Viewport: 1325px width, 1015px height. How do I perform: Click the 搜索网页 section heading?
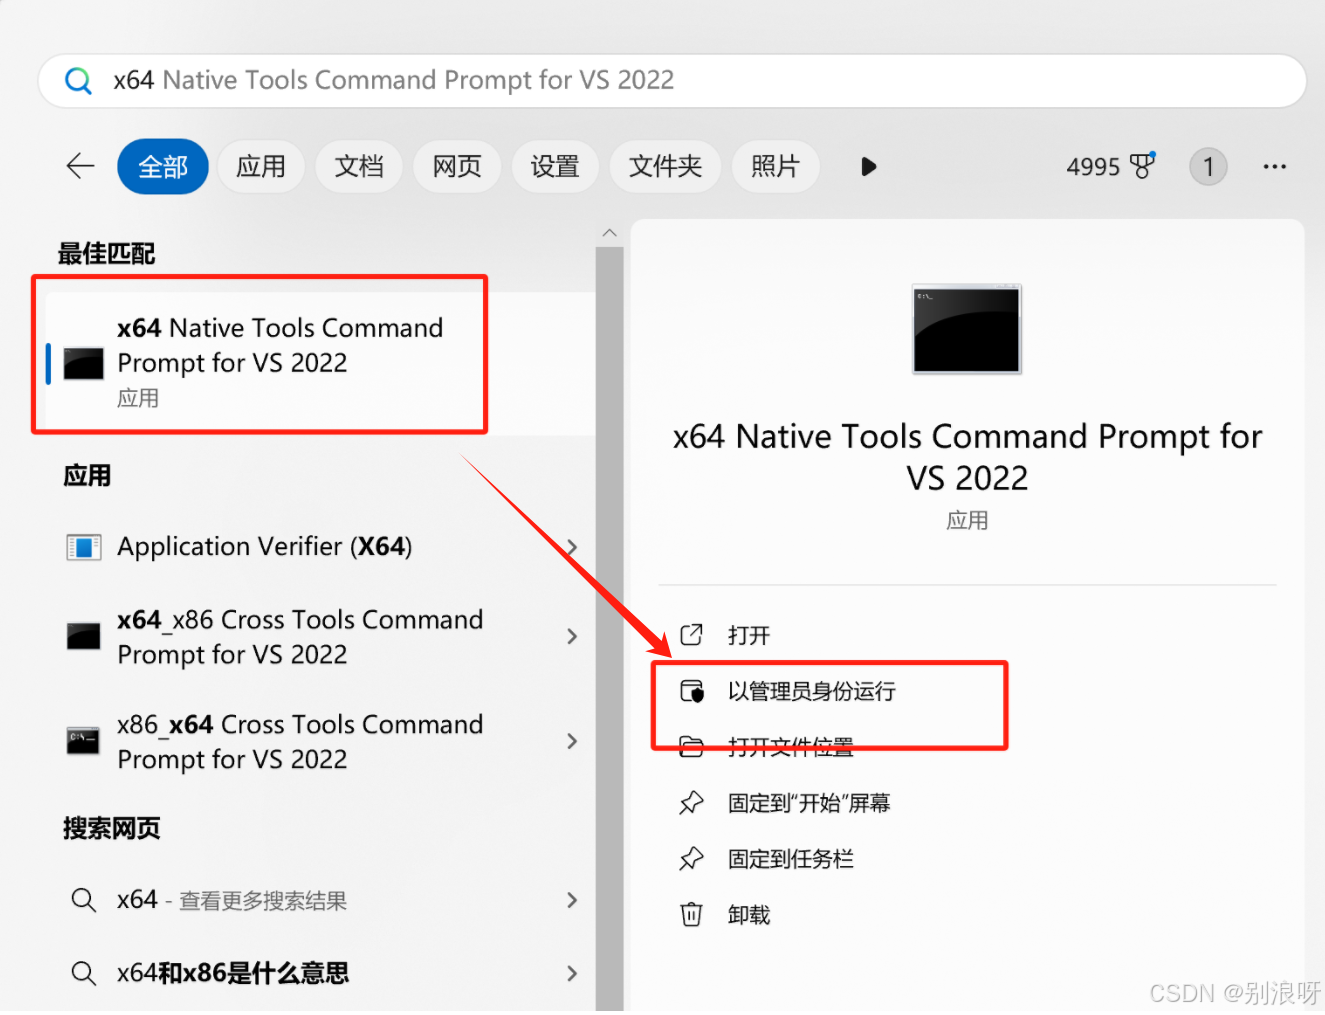click(x=112, y=829)
